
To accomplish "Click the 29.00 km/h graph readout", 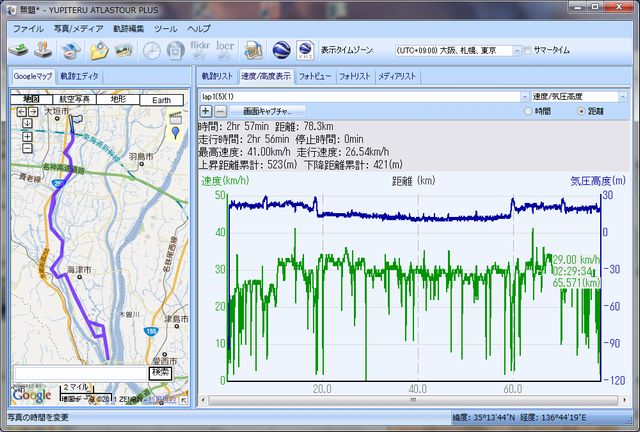I will (576, 260).
